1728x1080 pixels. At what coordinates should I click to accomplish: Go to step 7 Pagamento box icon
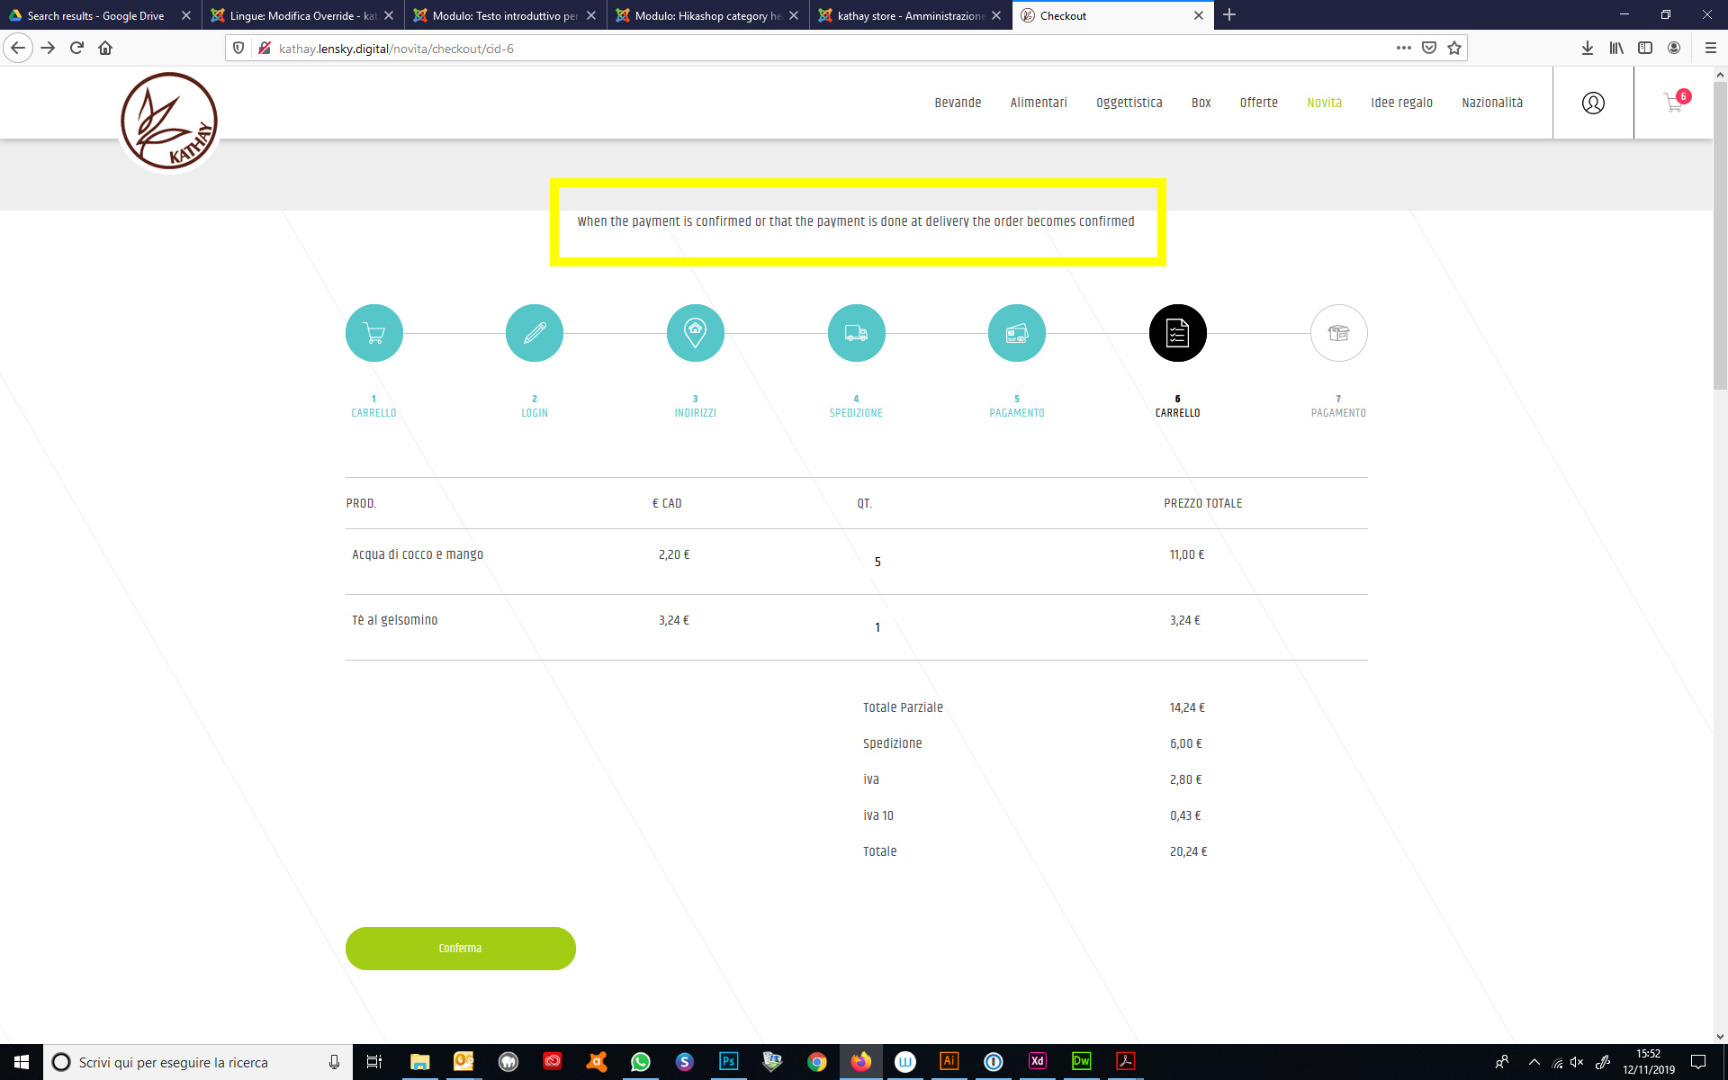[x=1339, y=333]
